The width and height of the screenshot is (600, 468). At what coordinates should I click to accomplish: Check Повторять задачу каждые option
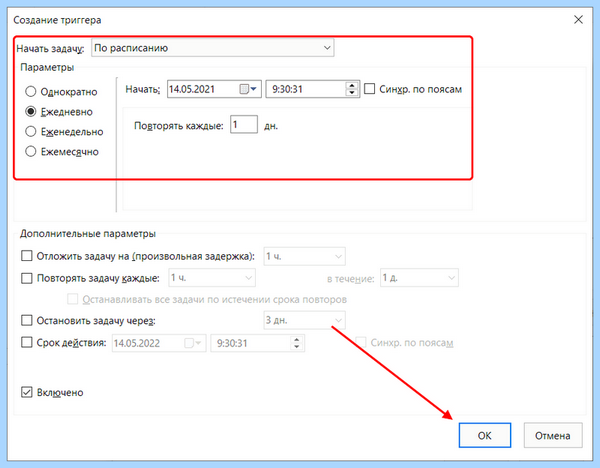(26, 278)
